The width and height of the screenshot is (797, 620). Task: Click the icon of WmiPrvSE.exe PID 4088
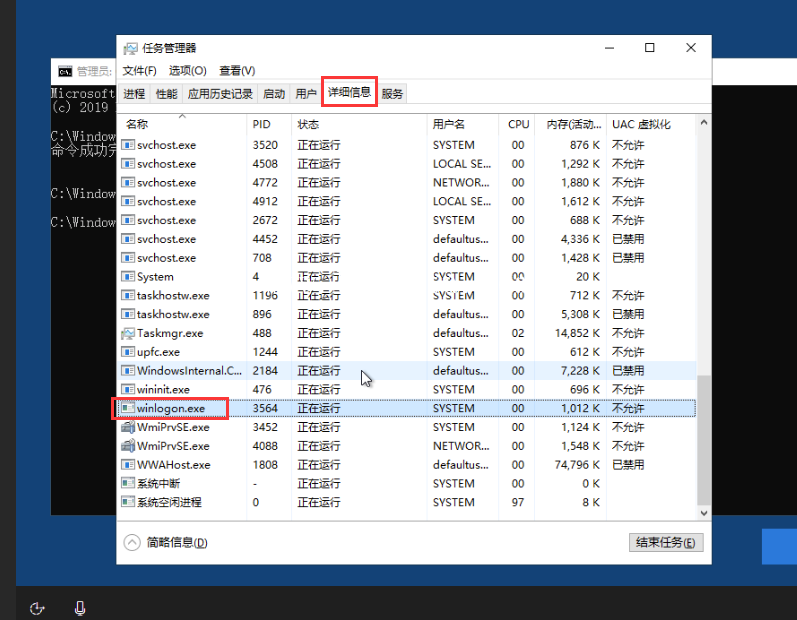coord(128,446)
